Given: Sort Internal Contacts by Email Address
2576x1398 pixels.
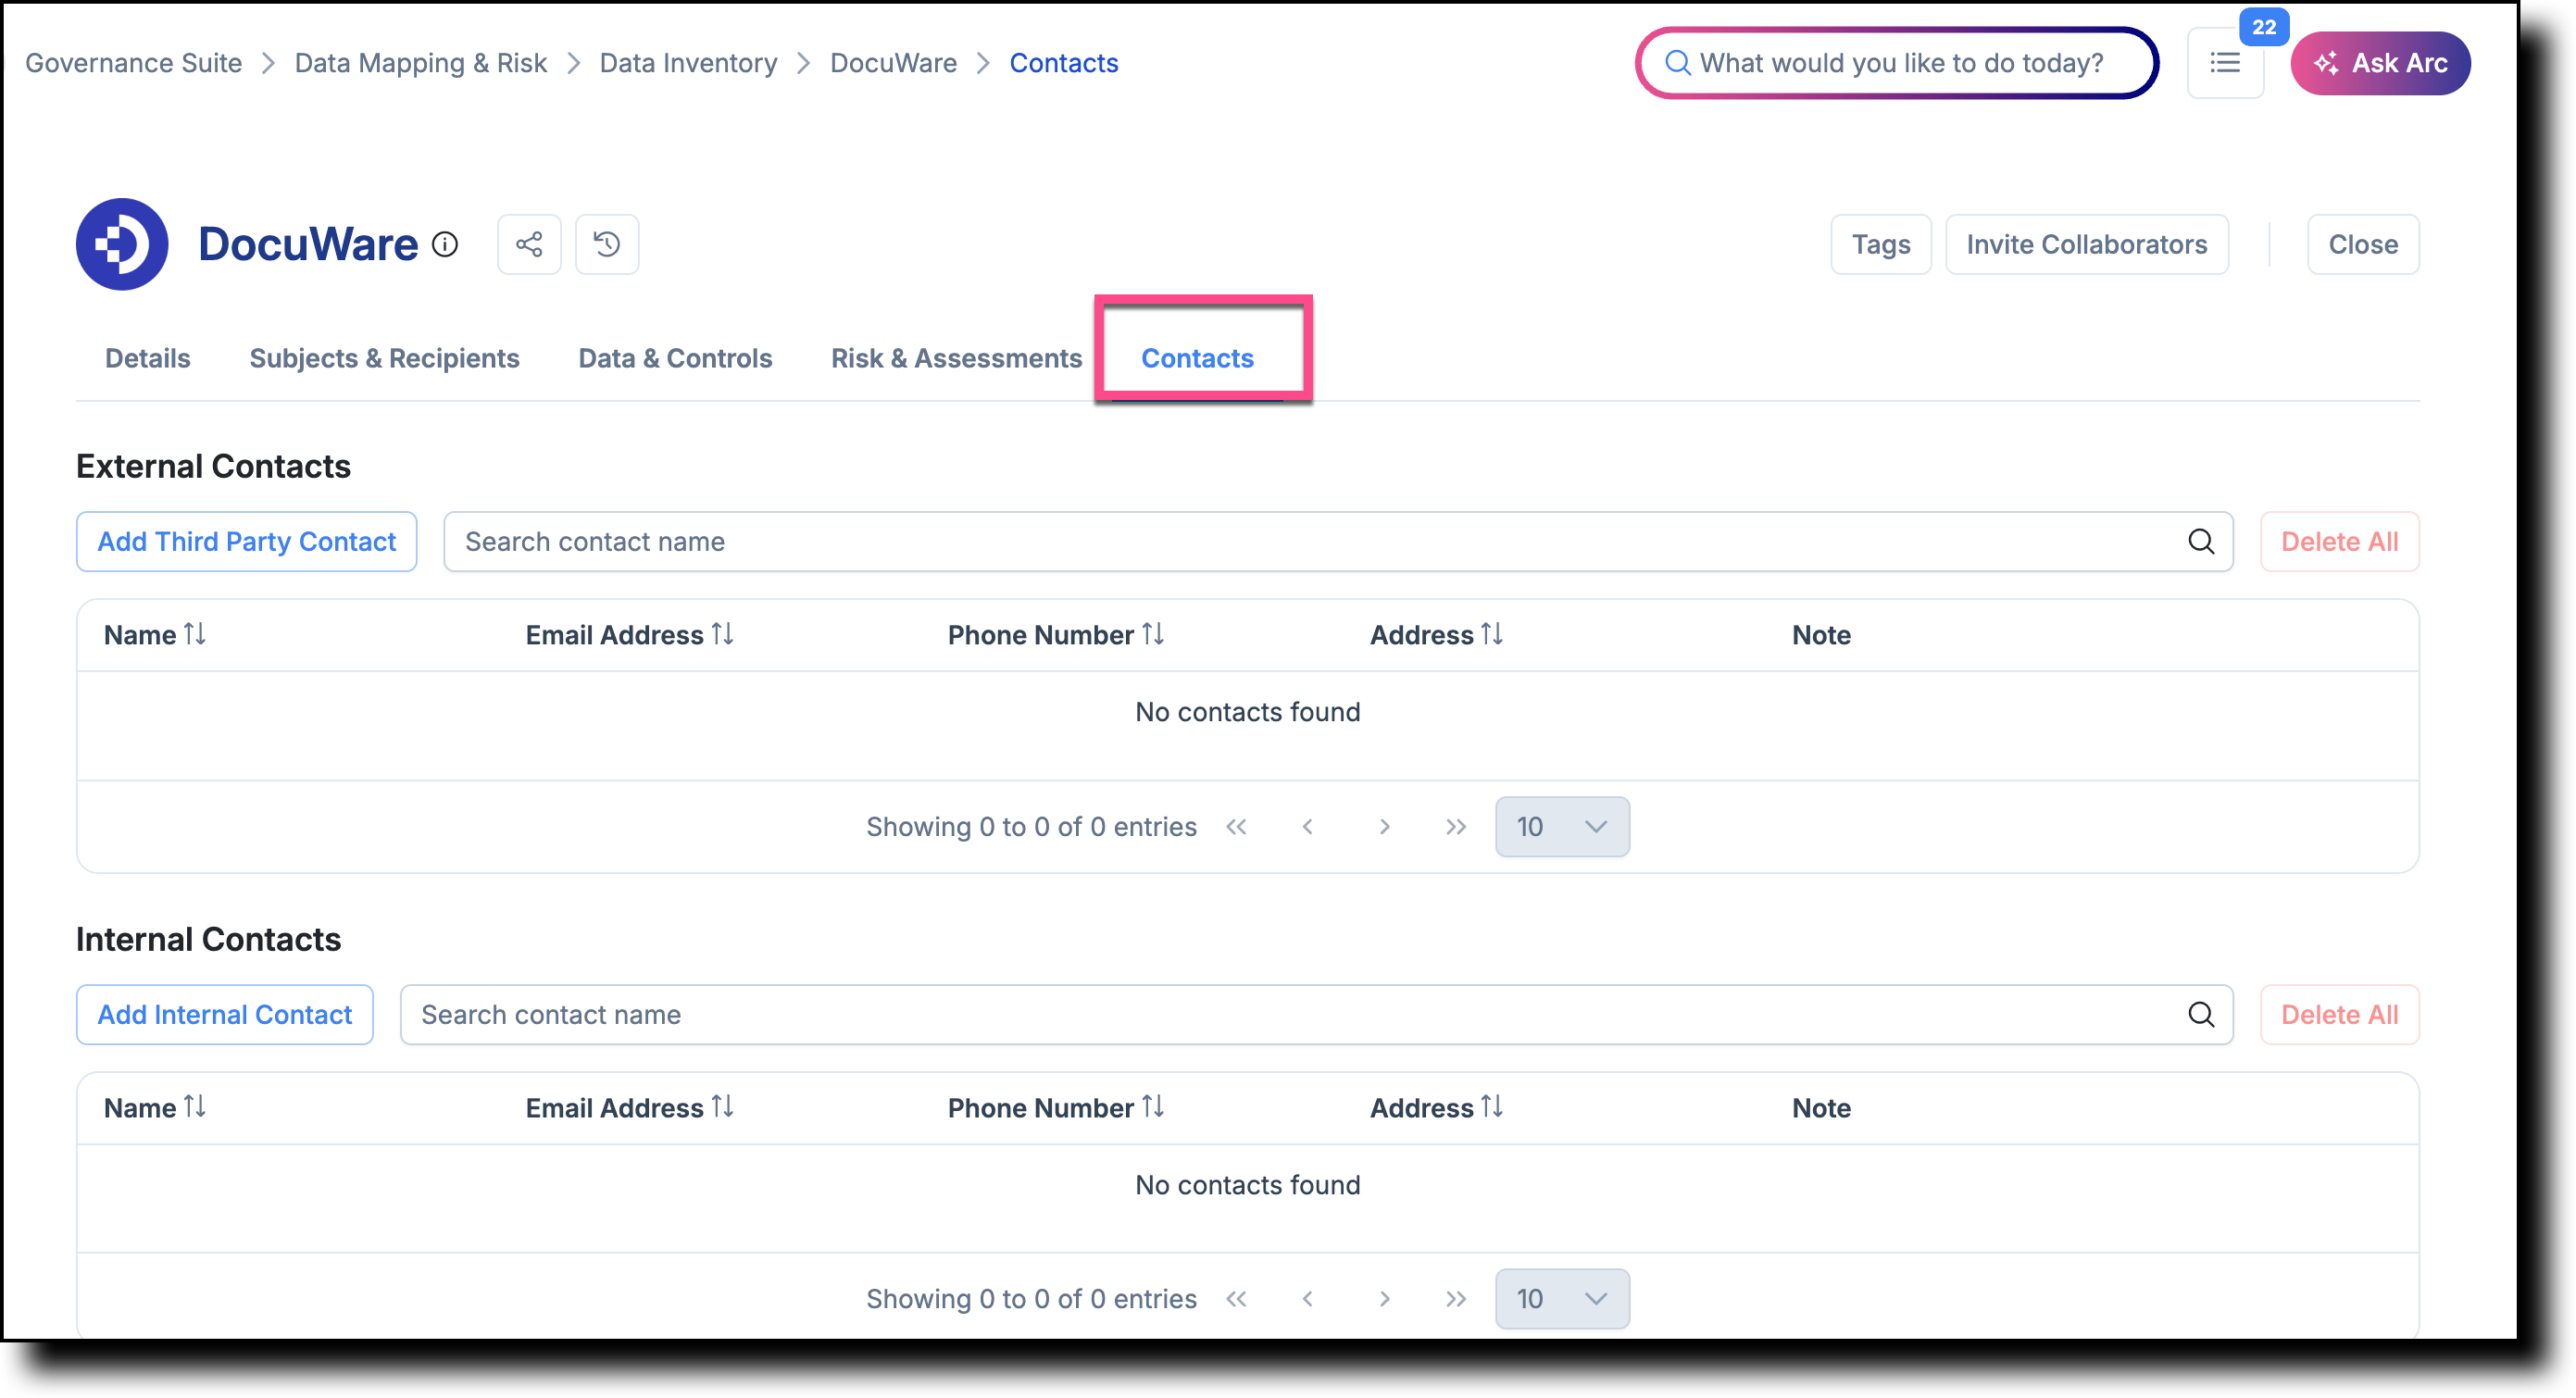Looking at the screenshot, I should coord(723,1108).
